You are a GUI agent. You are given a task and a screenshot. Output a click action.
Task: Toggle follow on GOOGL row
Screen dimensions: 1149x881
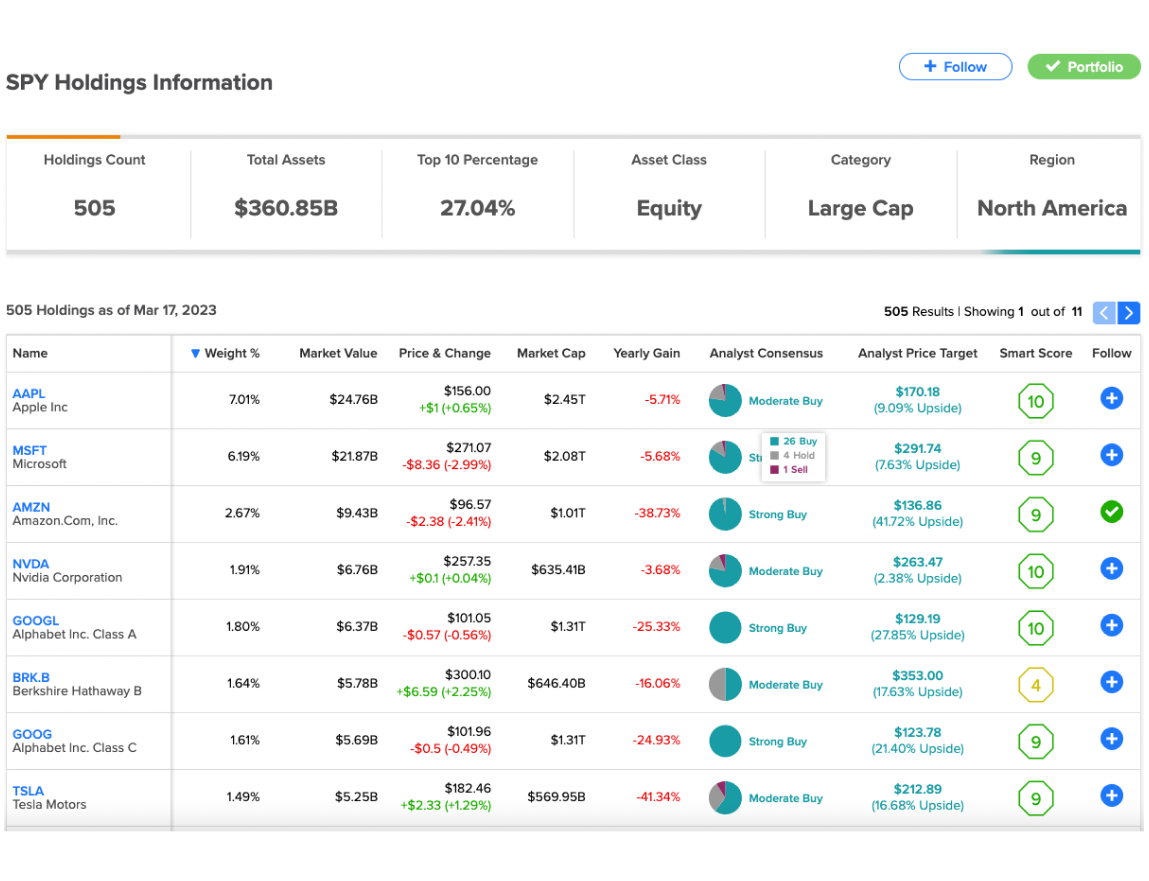1111,625
